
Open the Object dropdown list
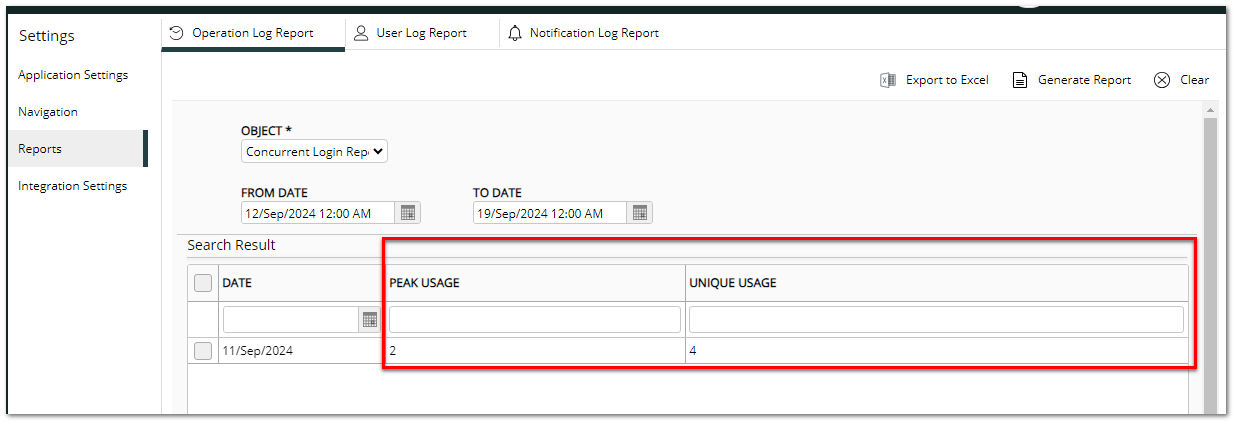[314, 152]
